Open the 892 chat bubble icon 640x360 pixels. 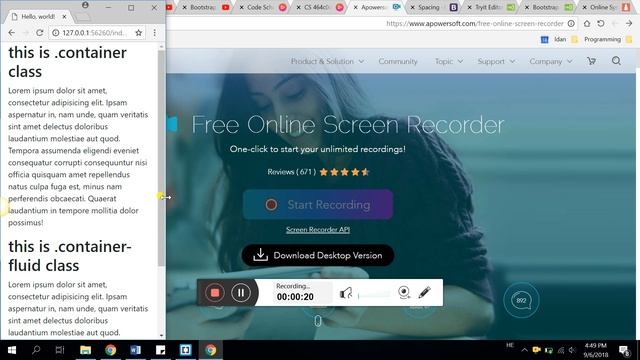(x=521, y=300)
